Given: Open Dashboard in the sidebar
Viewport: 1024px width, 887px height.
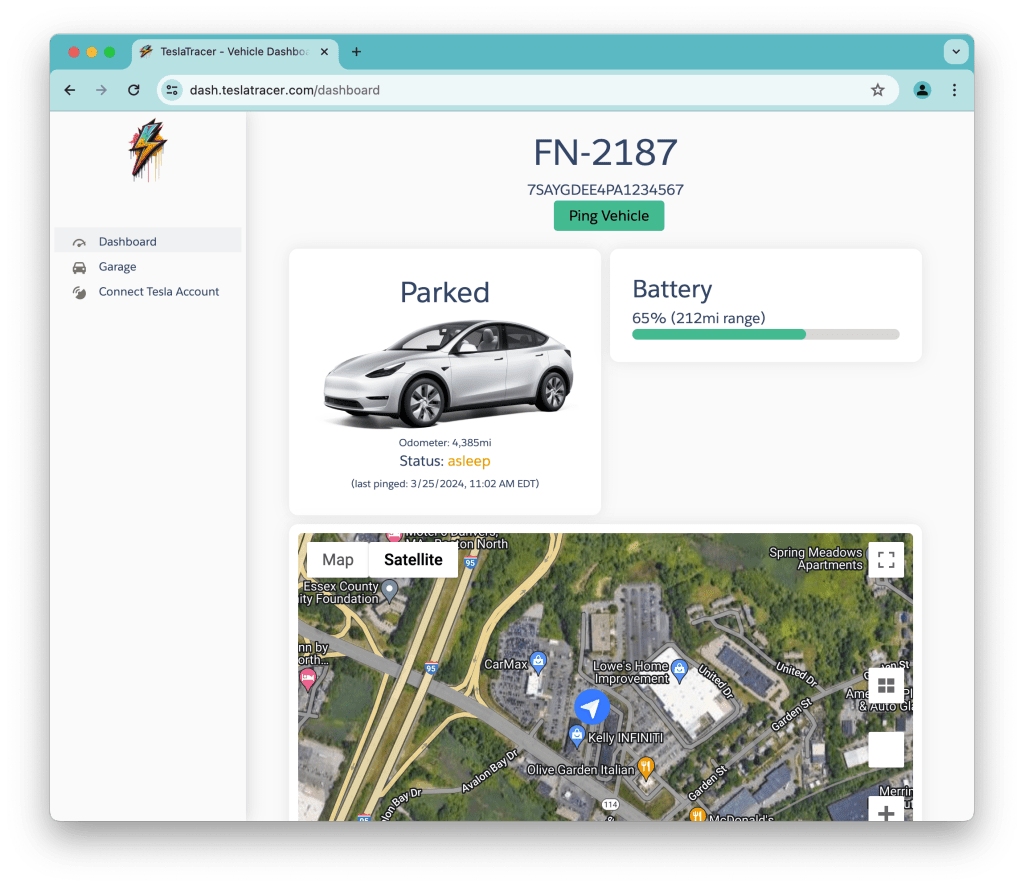Looking at the screenshot, I should pos(127,242).
